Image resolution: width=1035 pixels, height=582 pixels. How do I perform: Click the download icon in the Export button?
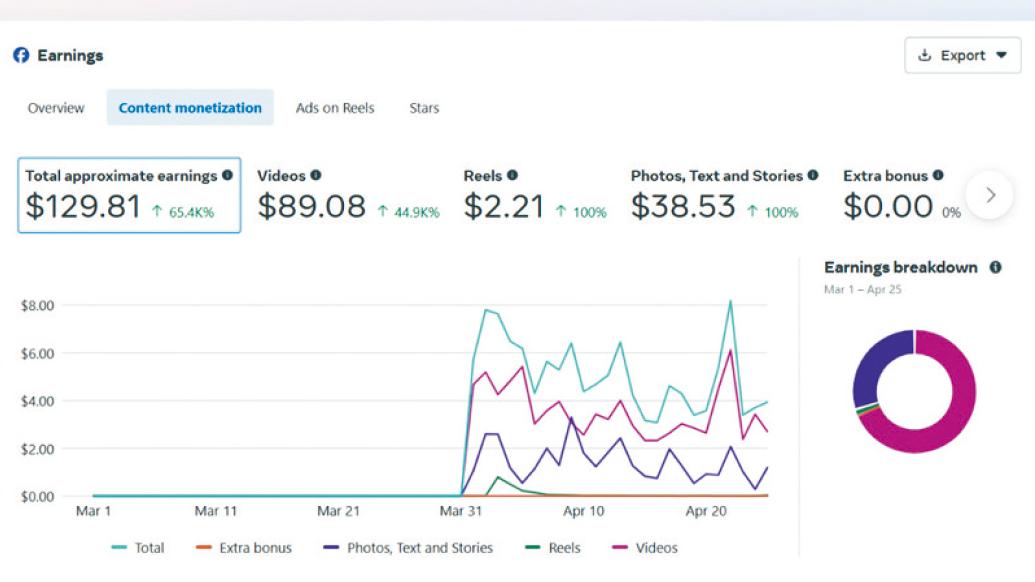point(925,56)
